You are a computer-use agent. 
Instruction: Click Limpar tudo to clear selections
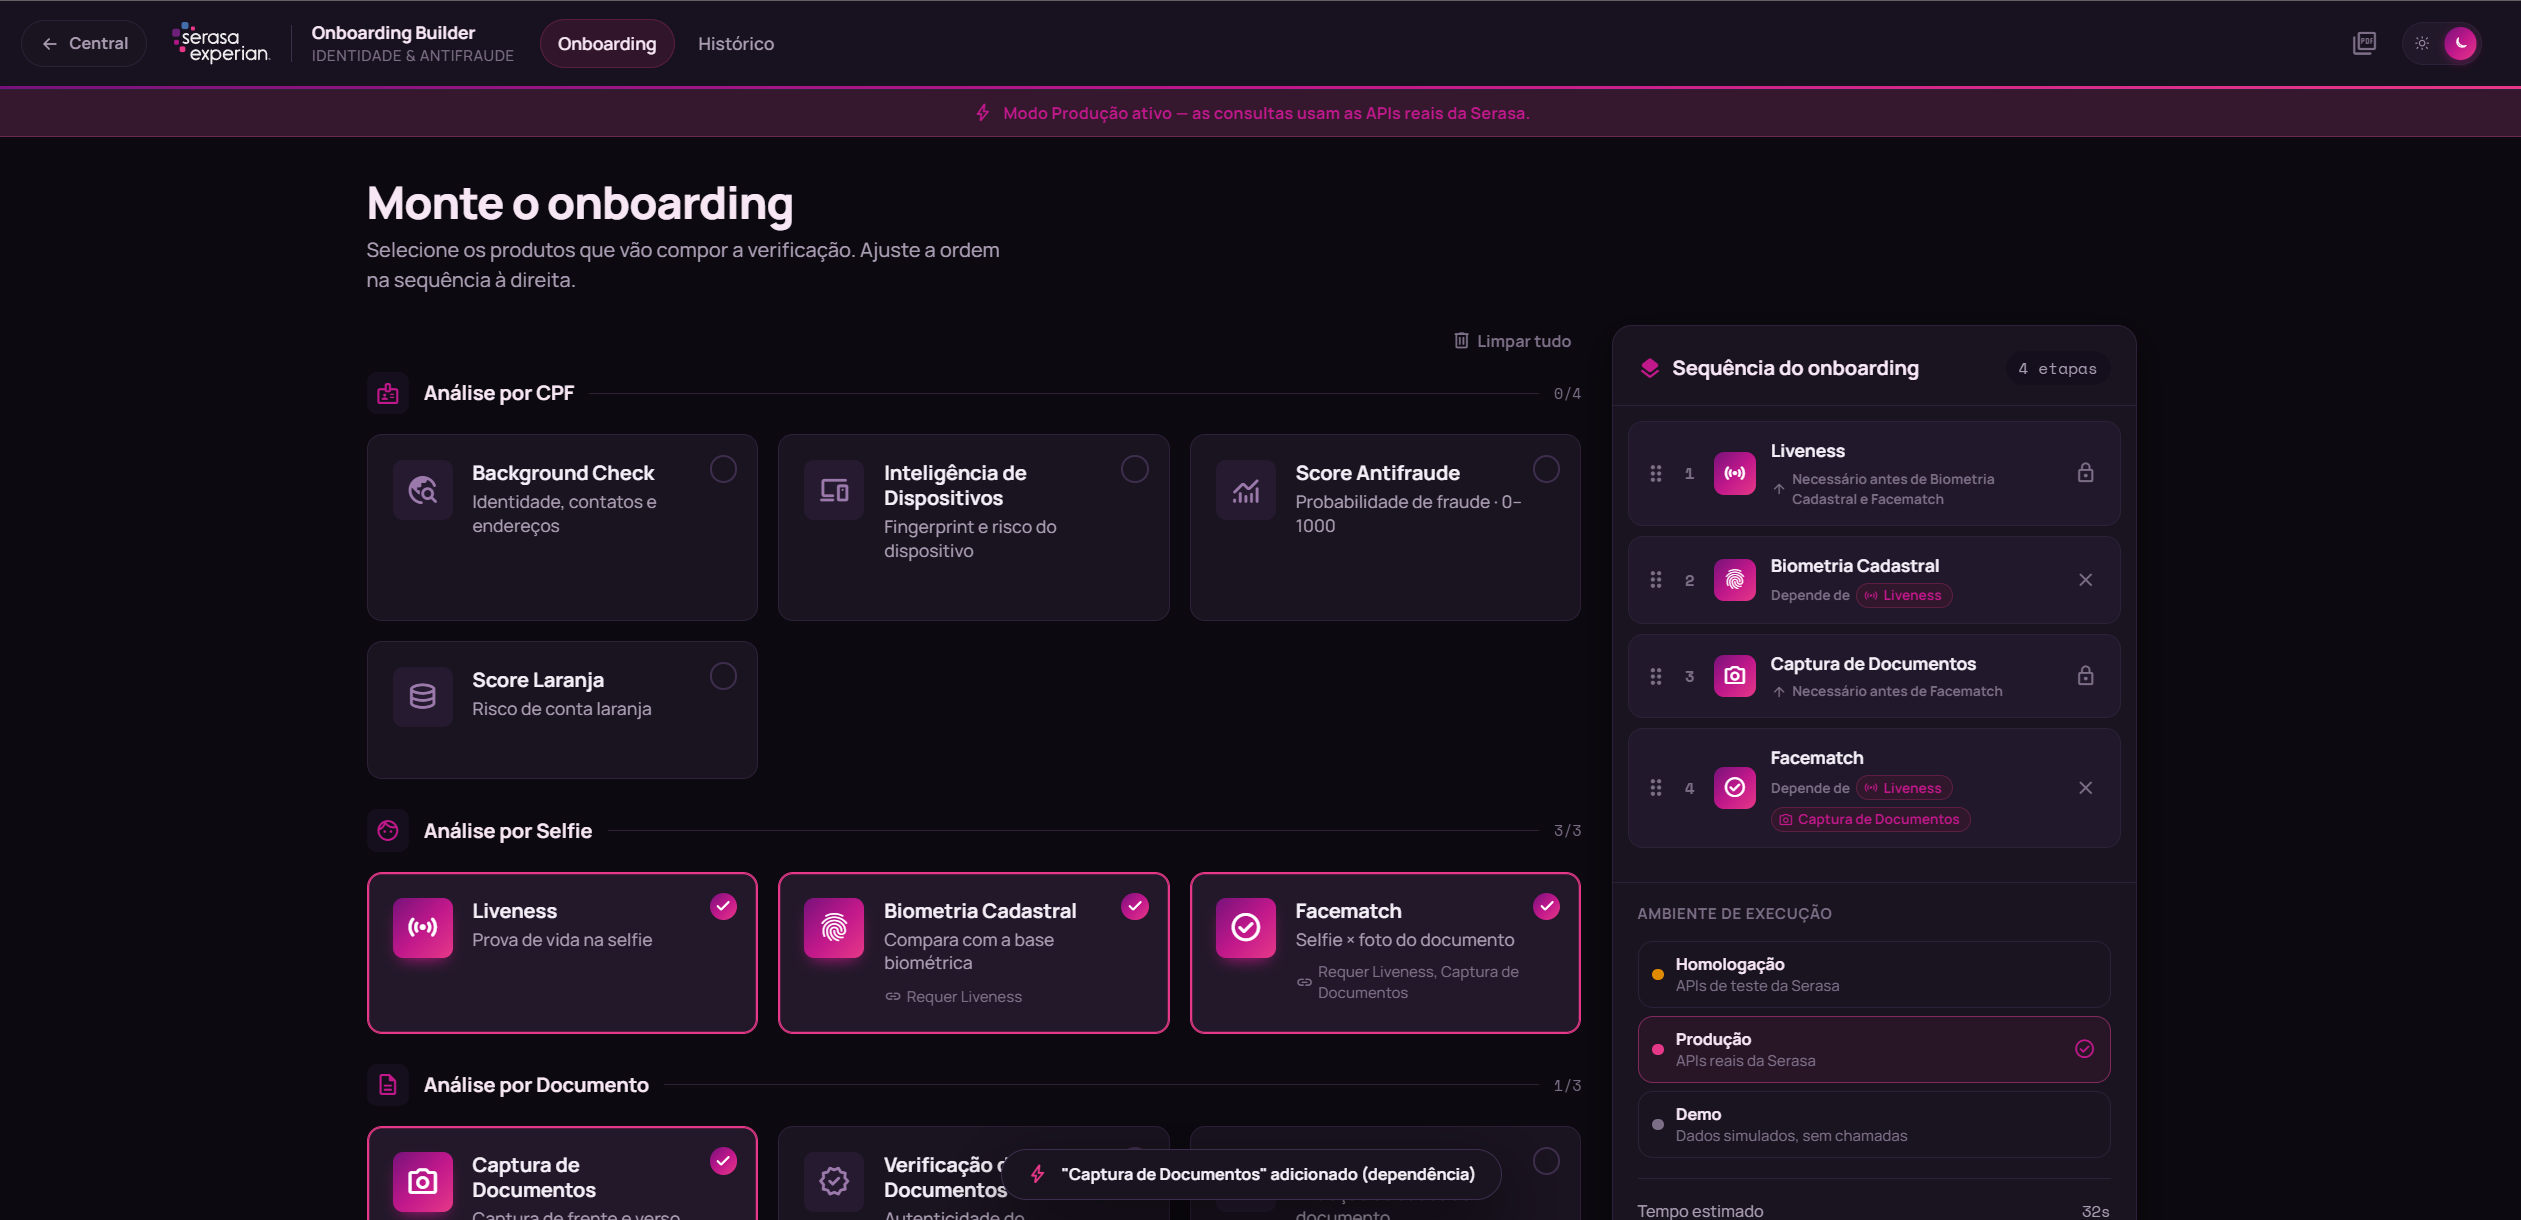point(1512,341)
